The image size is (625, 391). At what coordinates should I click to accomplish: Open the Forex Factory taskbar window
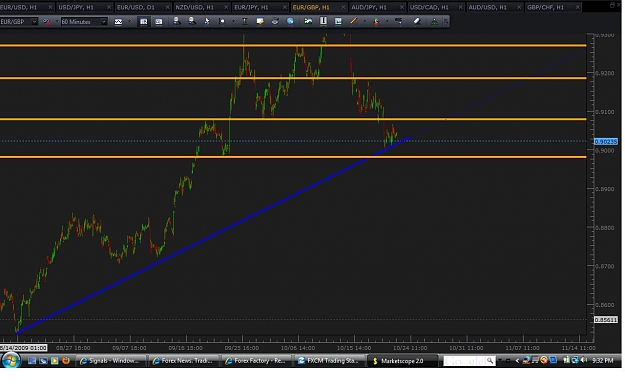[x=257, y=361]
